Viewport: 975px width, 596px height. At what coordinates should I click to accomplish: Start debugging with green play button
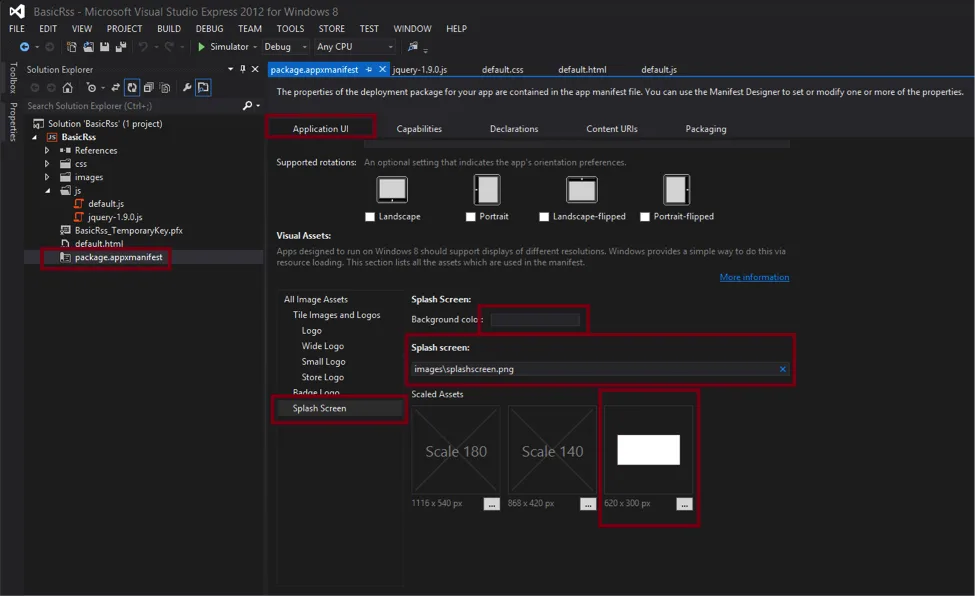point(201,47)
